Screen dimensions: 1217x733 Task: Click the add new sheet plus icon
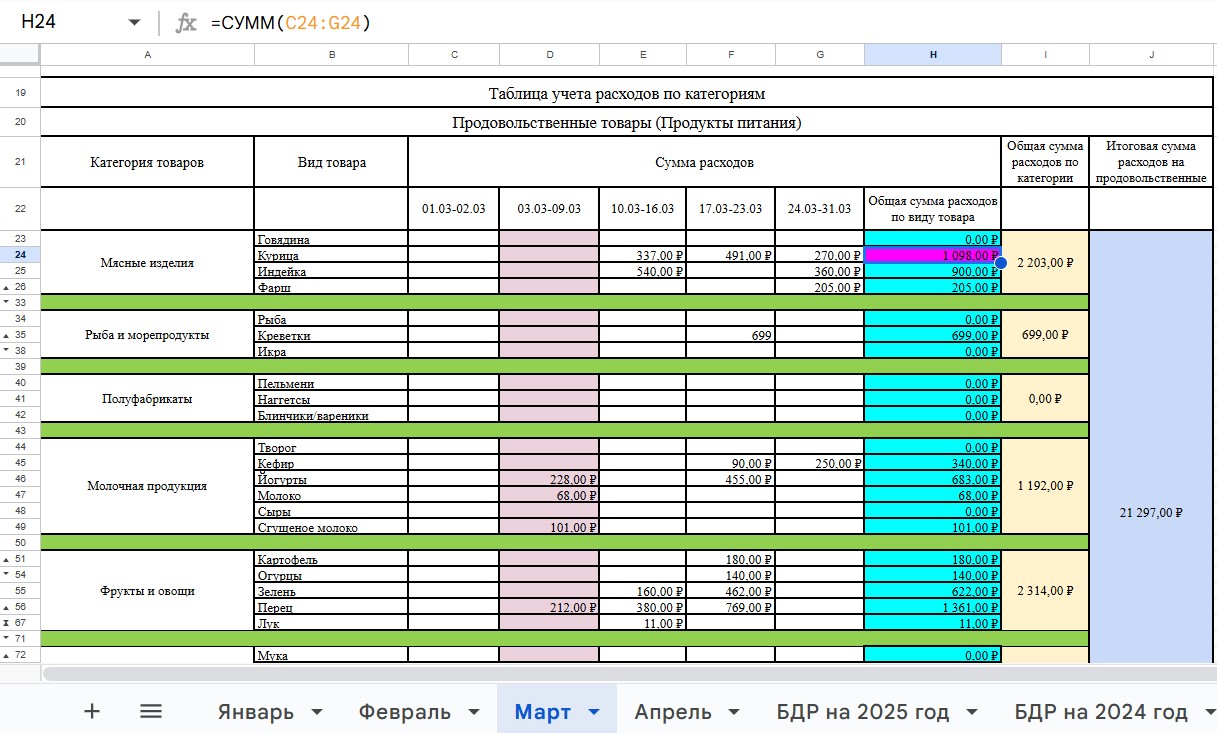92,711
